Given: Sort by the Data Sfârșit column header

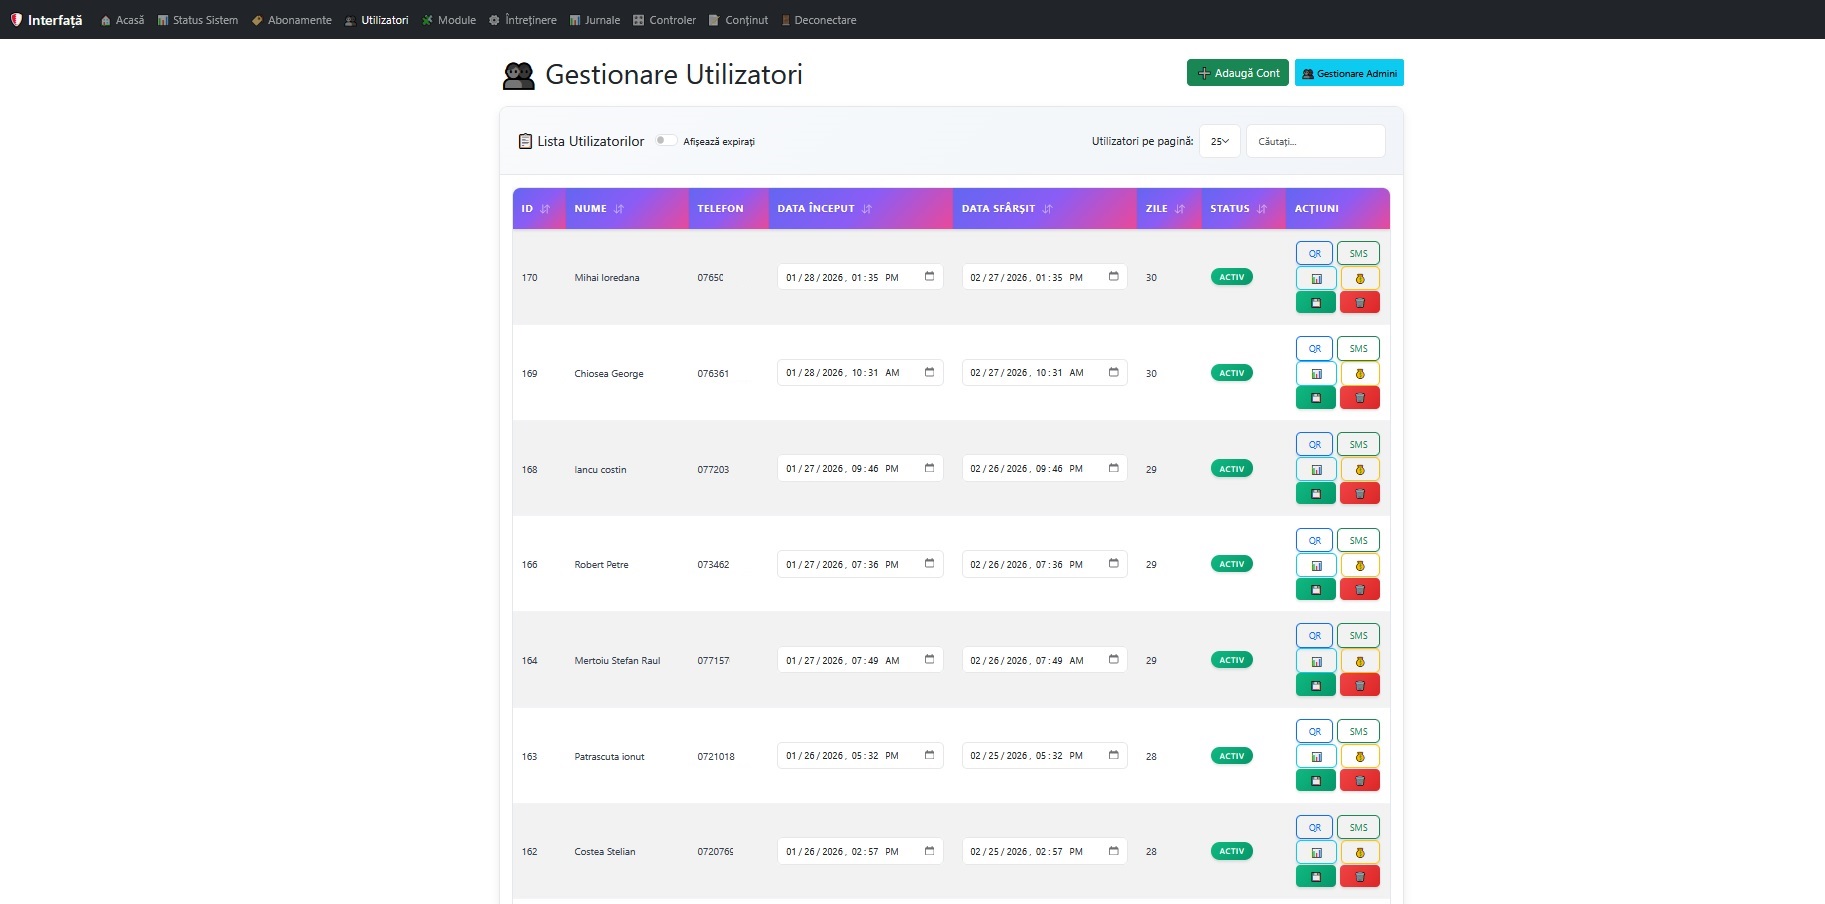Looking at the screenshot, I should coord(1006,209).
